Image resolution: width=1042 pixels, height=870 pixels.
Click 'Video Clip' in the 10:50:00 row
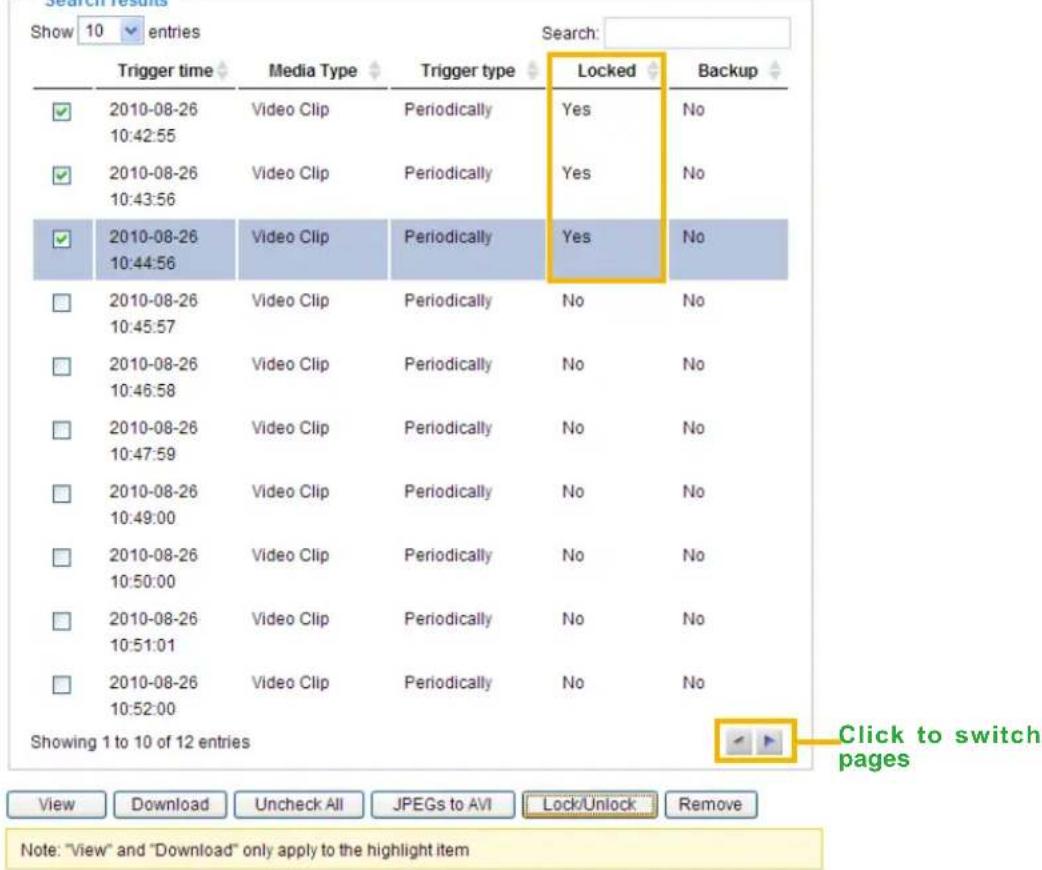[290, 555]
